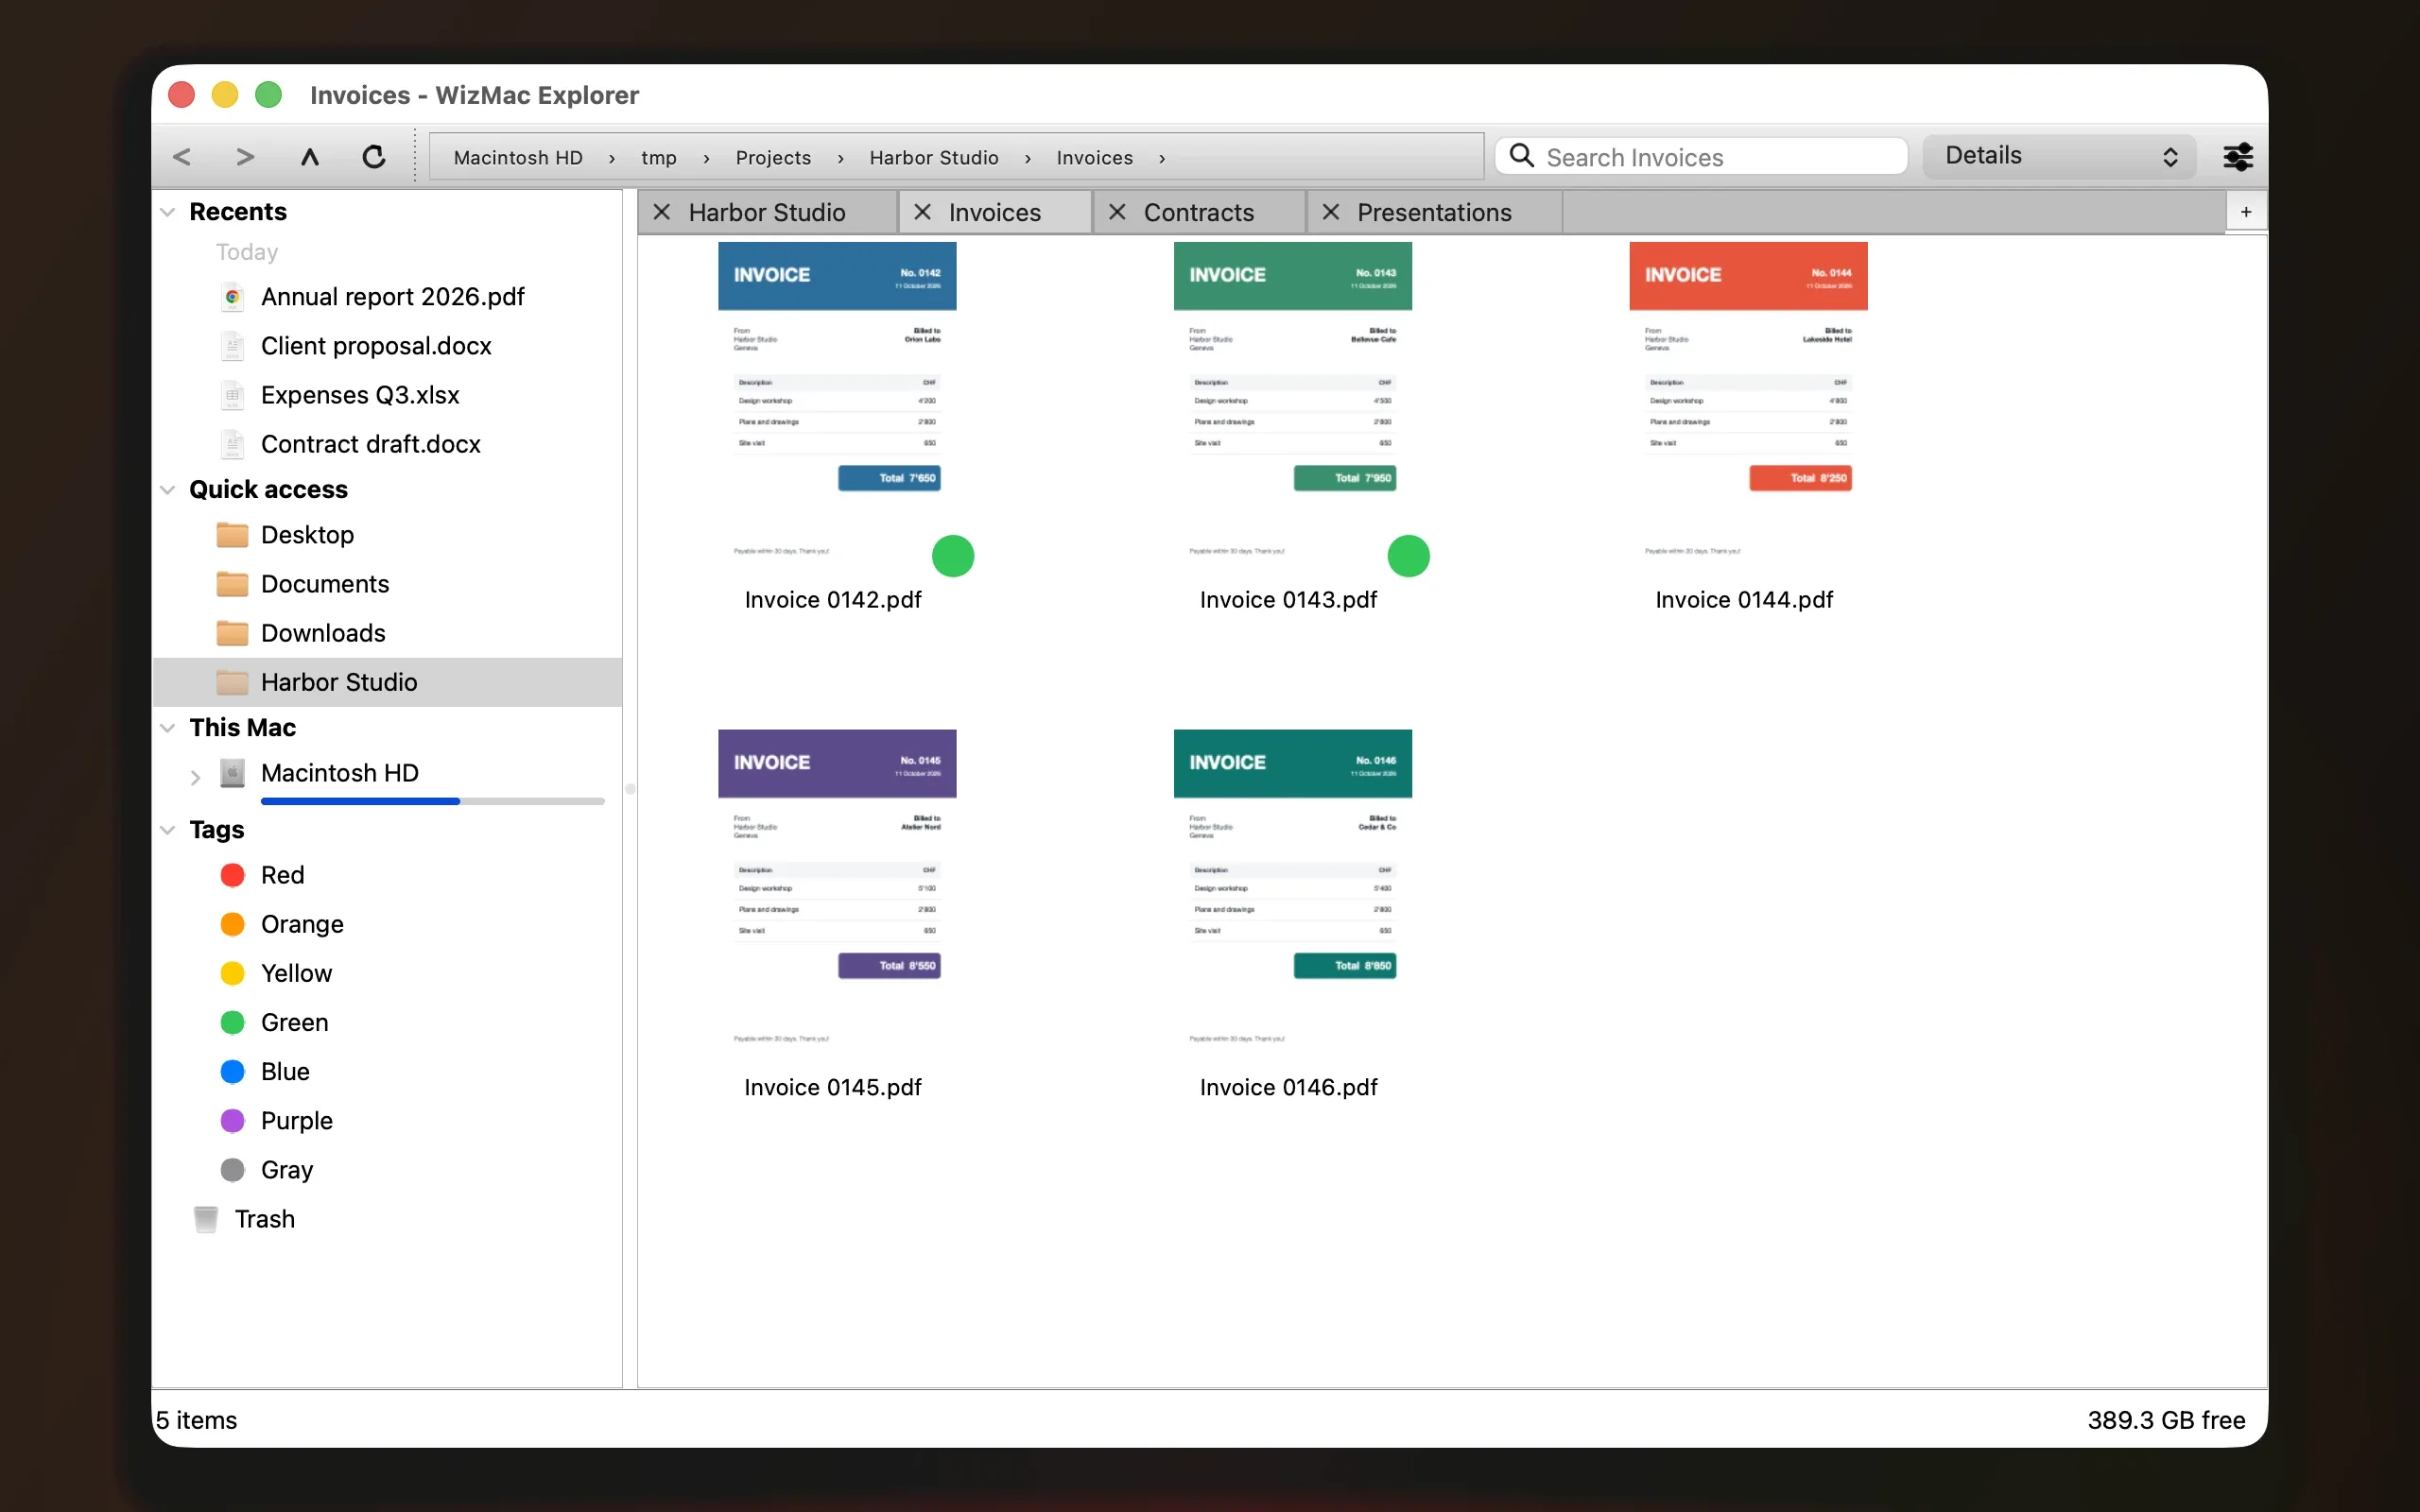2420x1512 pixels.
Task: Refresh the Invoices folder view
Action: [374, 157]
